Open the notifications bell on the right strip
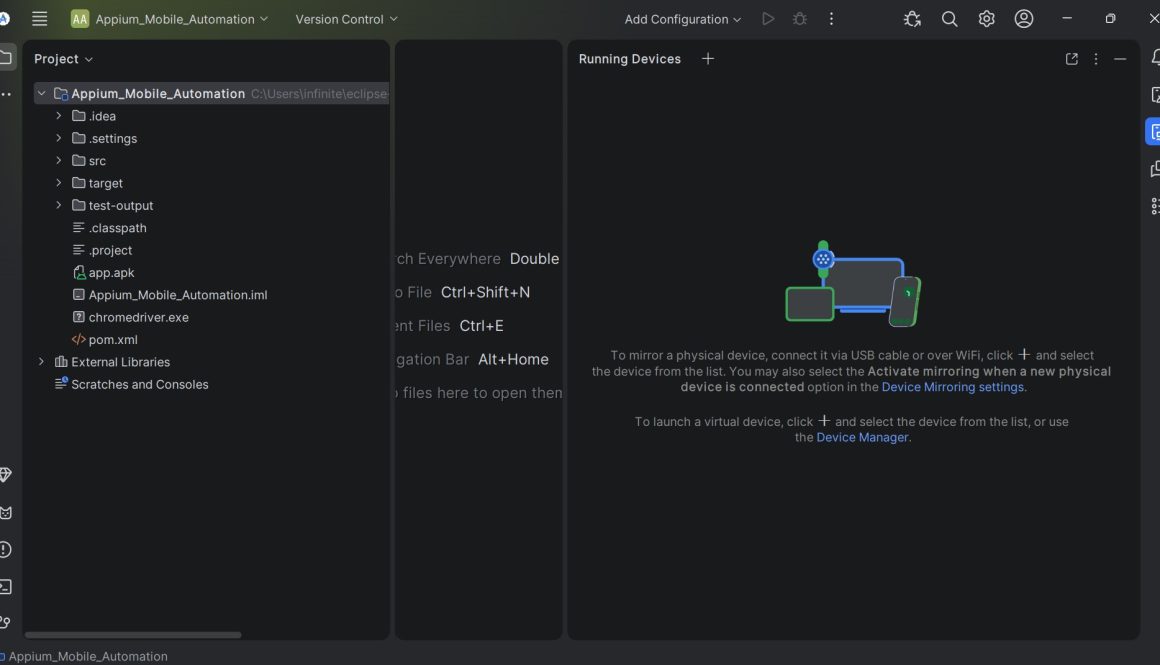Screen dimensions: 1160x665 click(x=1154, y=58)
